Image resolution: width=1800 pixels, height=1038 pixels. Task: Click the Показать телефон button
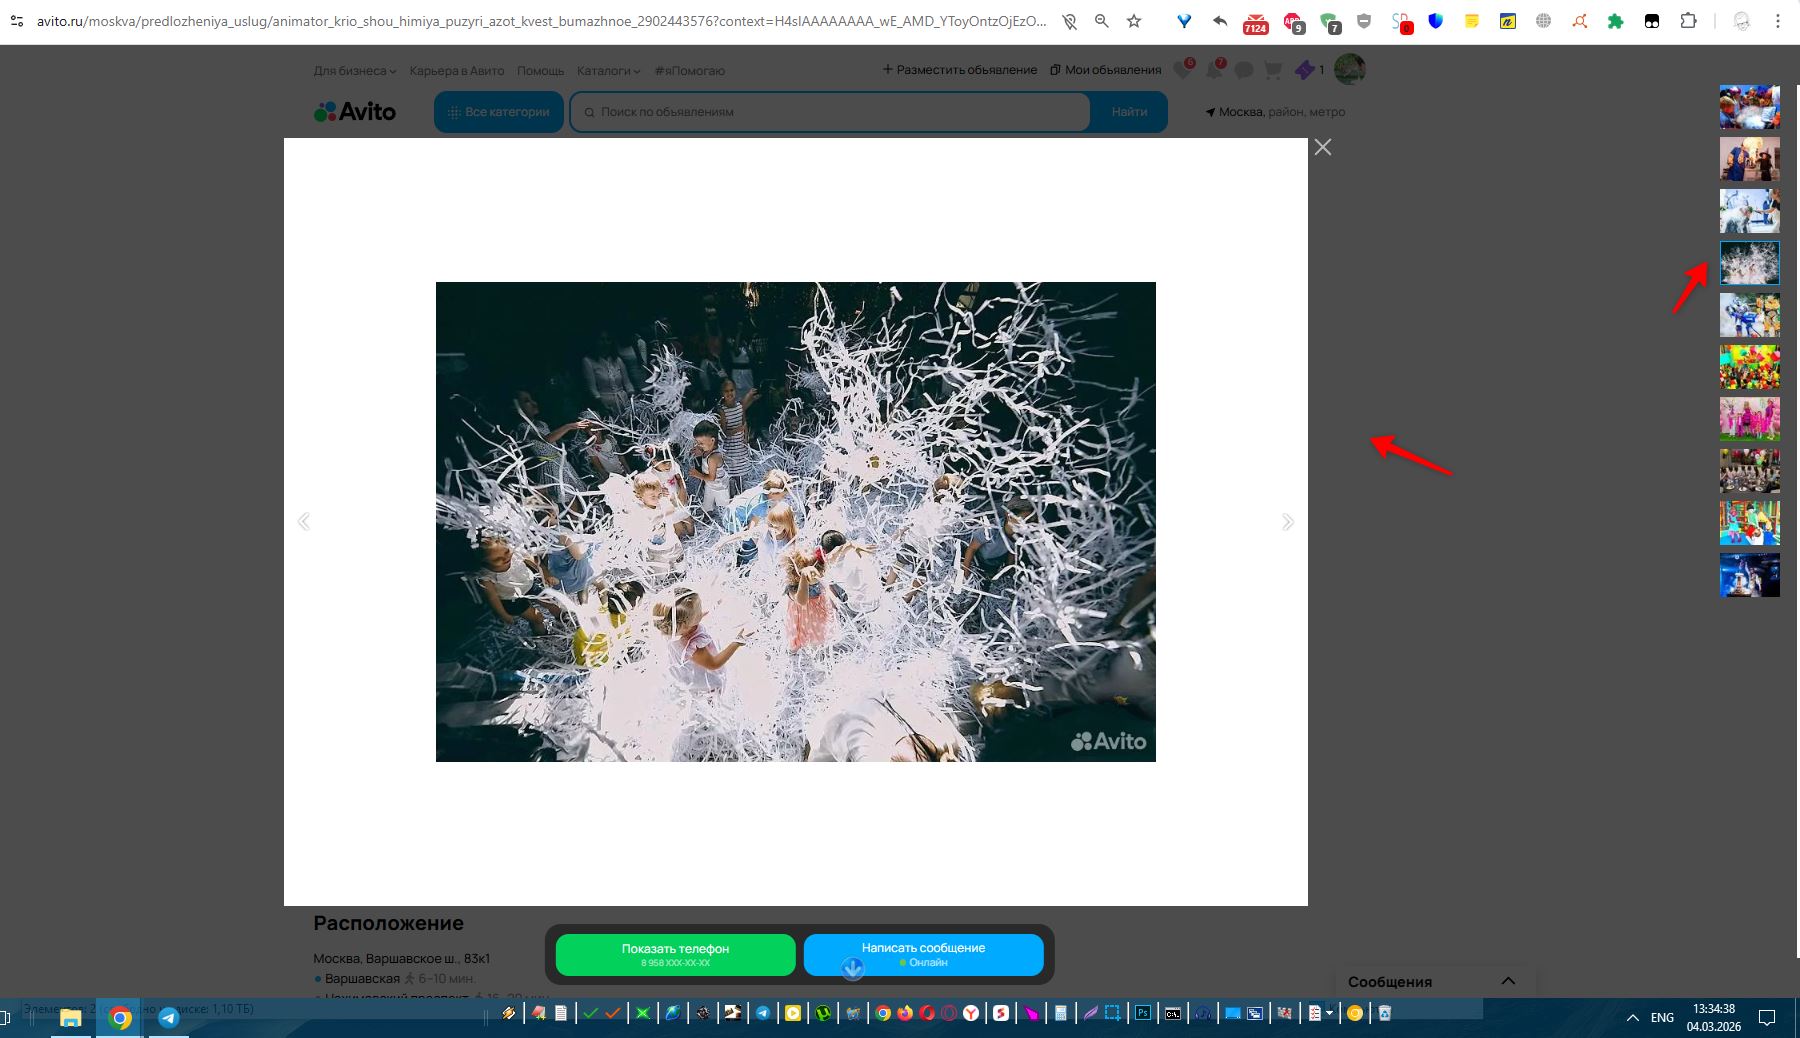click(675, 954)
